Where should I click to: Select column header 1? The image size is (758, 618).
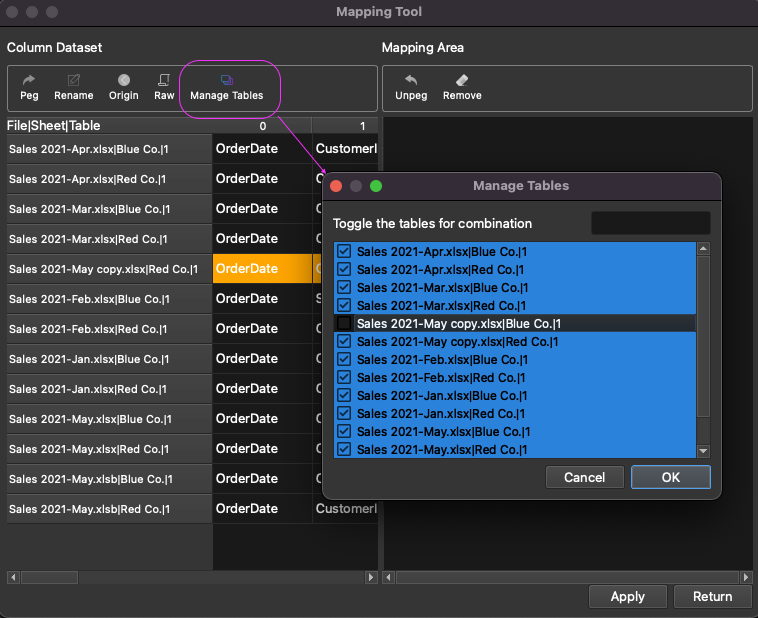345,126
